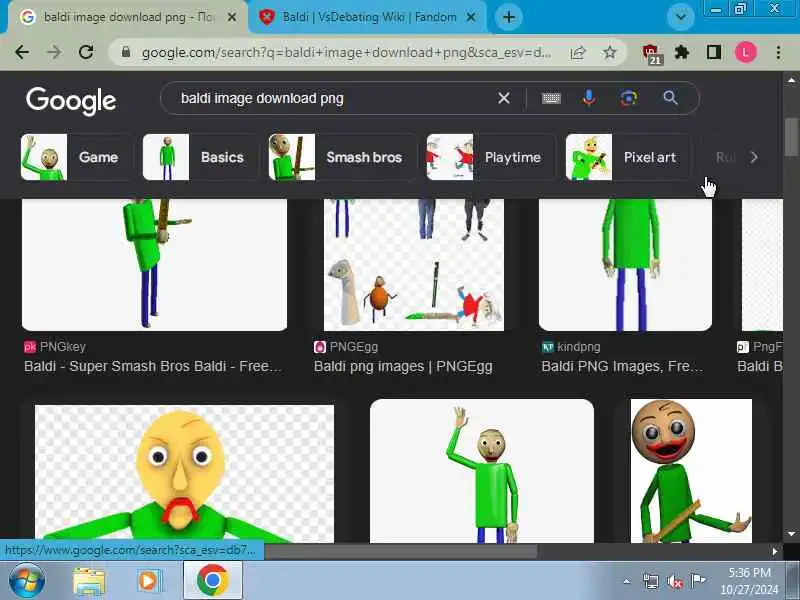
Task: Filter results by Basics chip
Action: click(201, 157)
